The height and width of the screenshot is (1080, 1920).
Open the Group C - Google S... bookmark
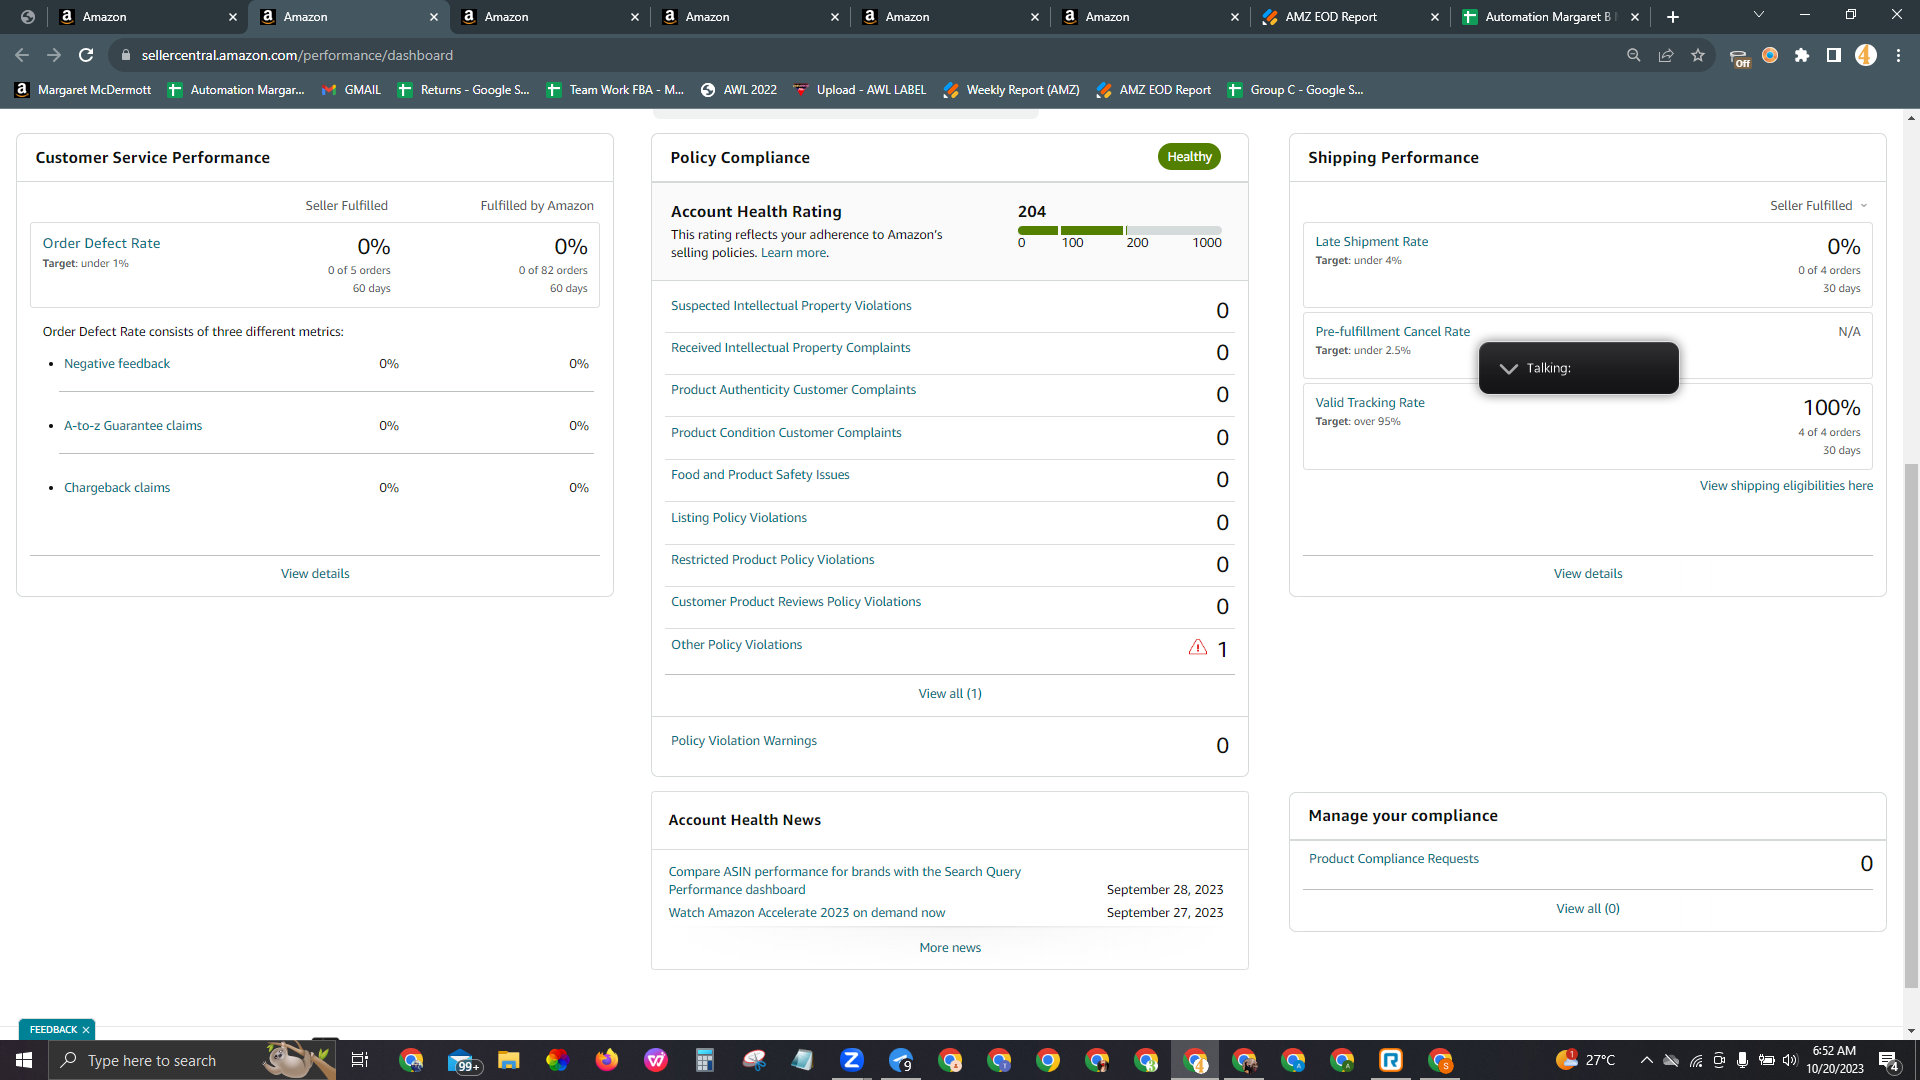1295,90
